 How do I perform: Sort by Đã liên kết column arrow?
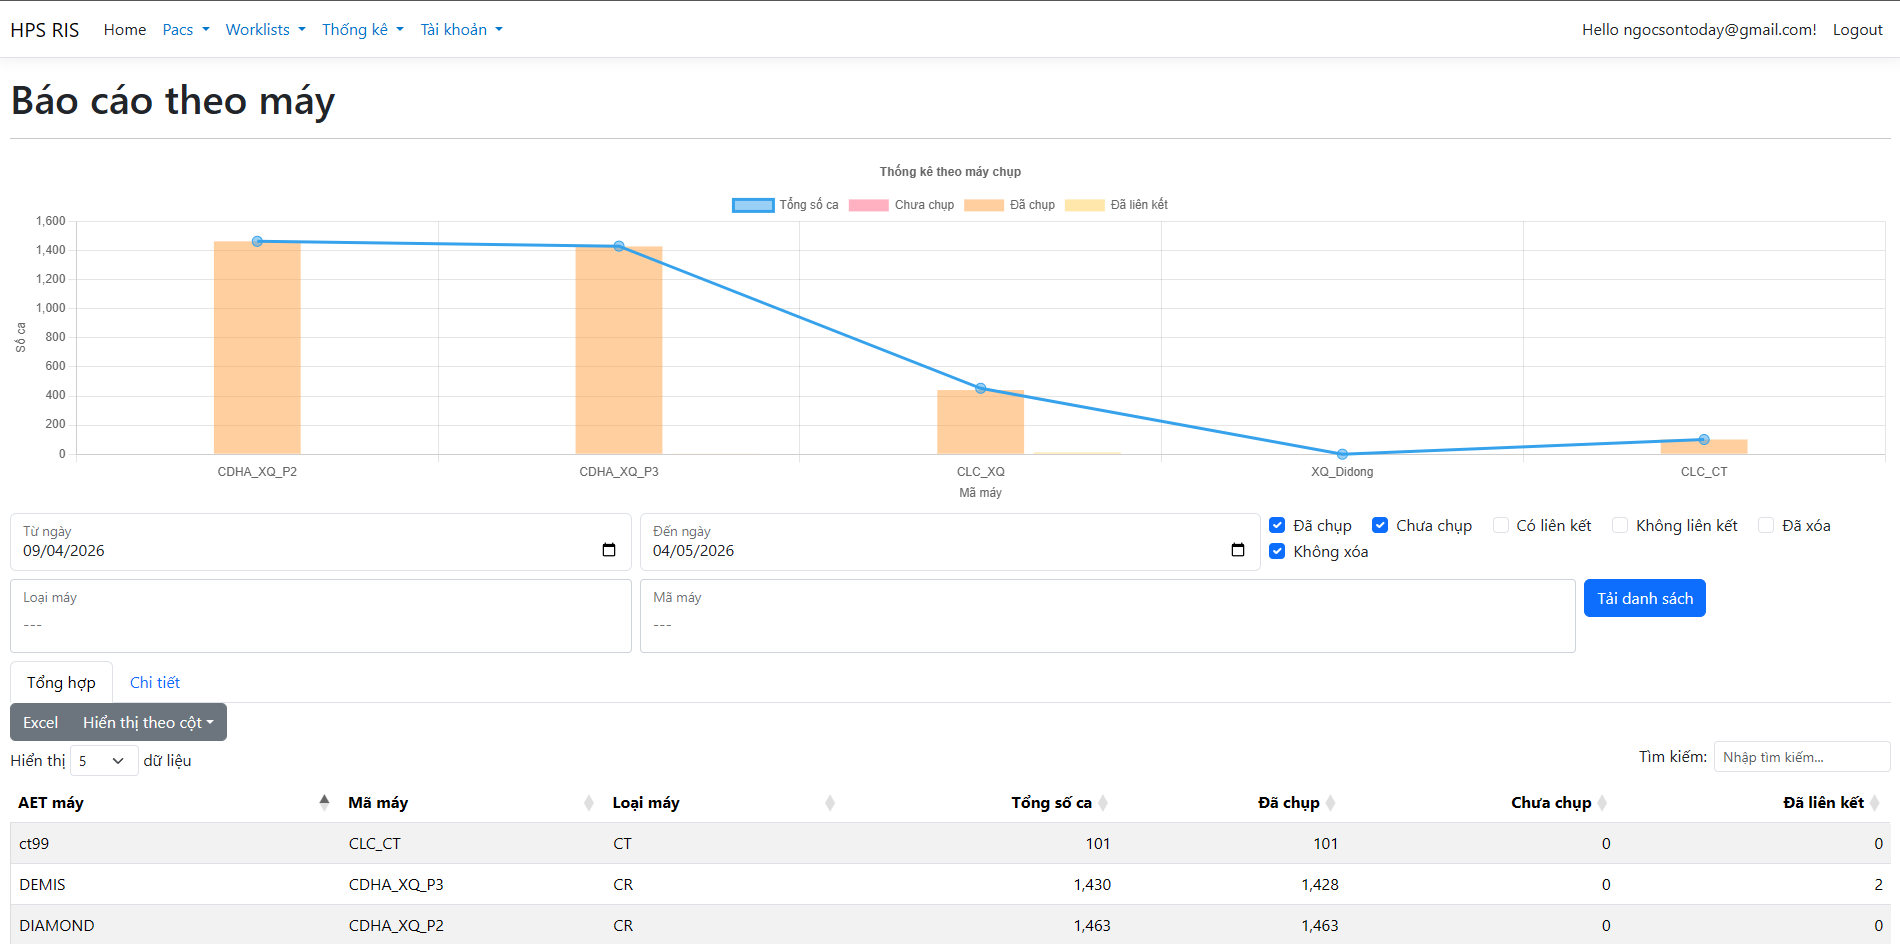coord(1875,802)
